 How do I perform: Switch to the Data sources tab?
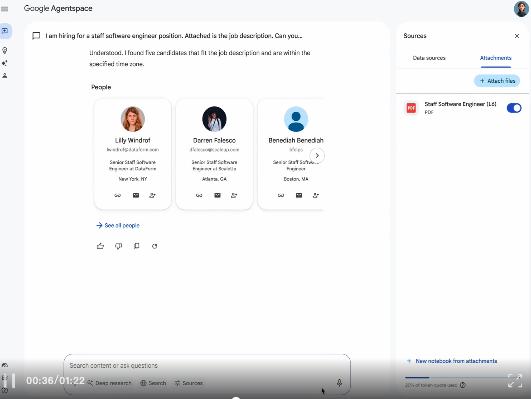click(429, 58)
